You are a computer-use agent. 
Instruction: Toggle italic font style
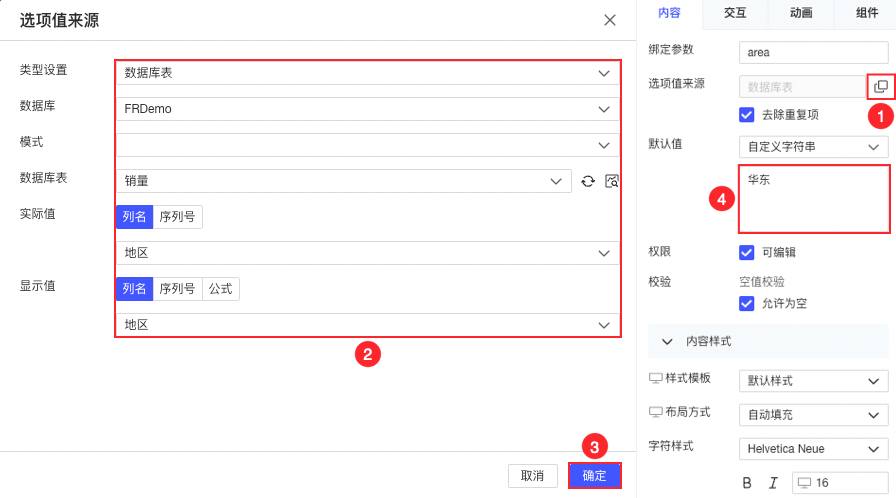773,483
